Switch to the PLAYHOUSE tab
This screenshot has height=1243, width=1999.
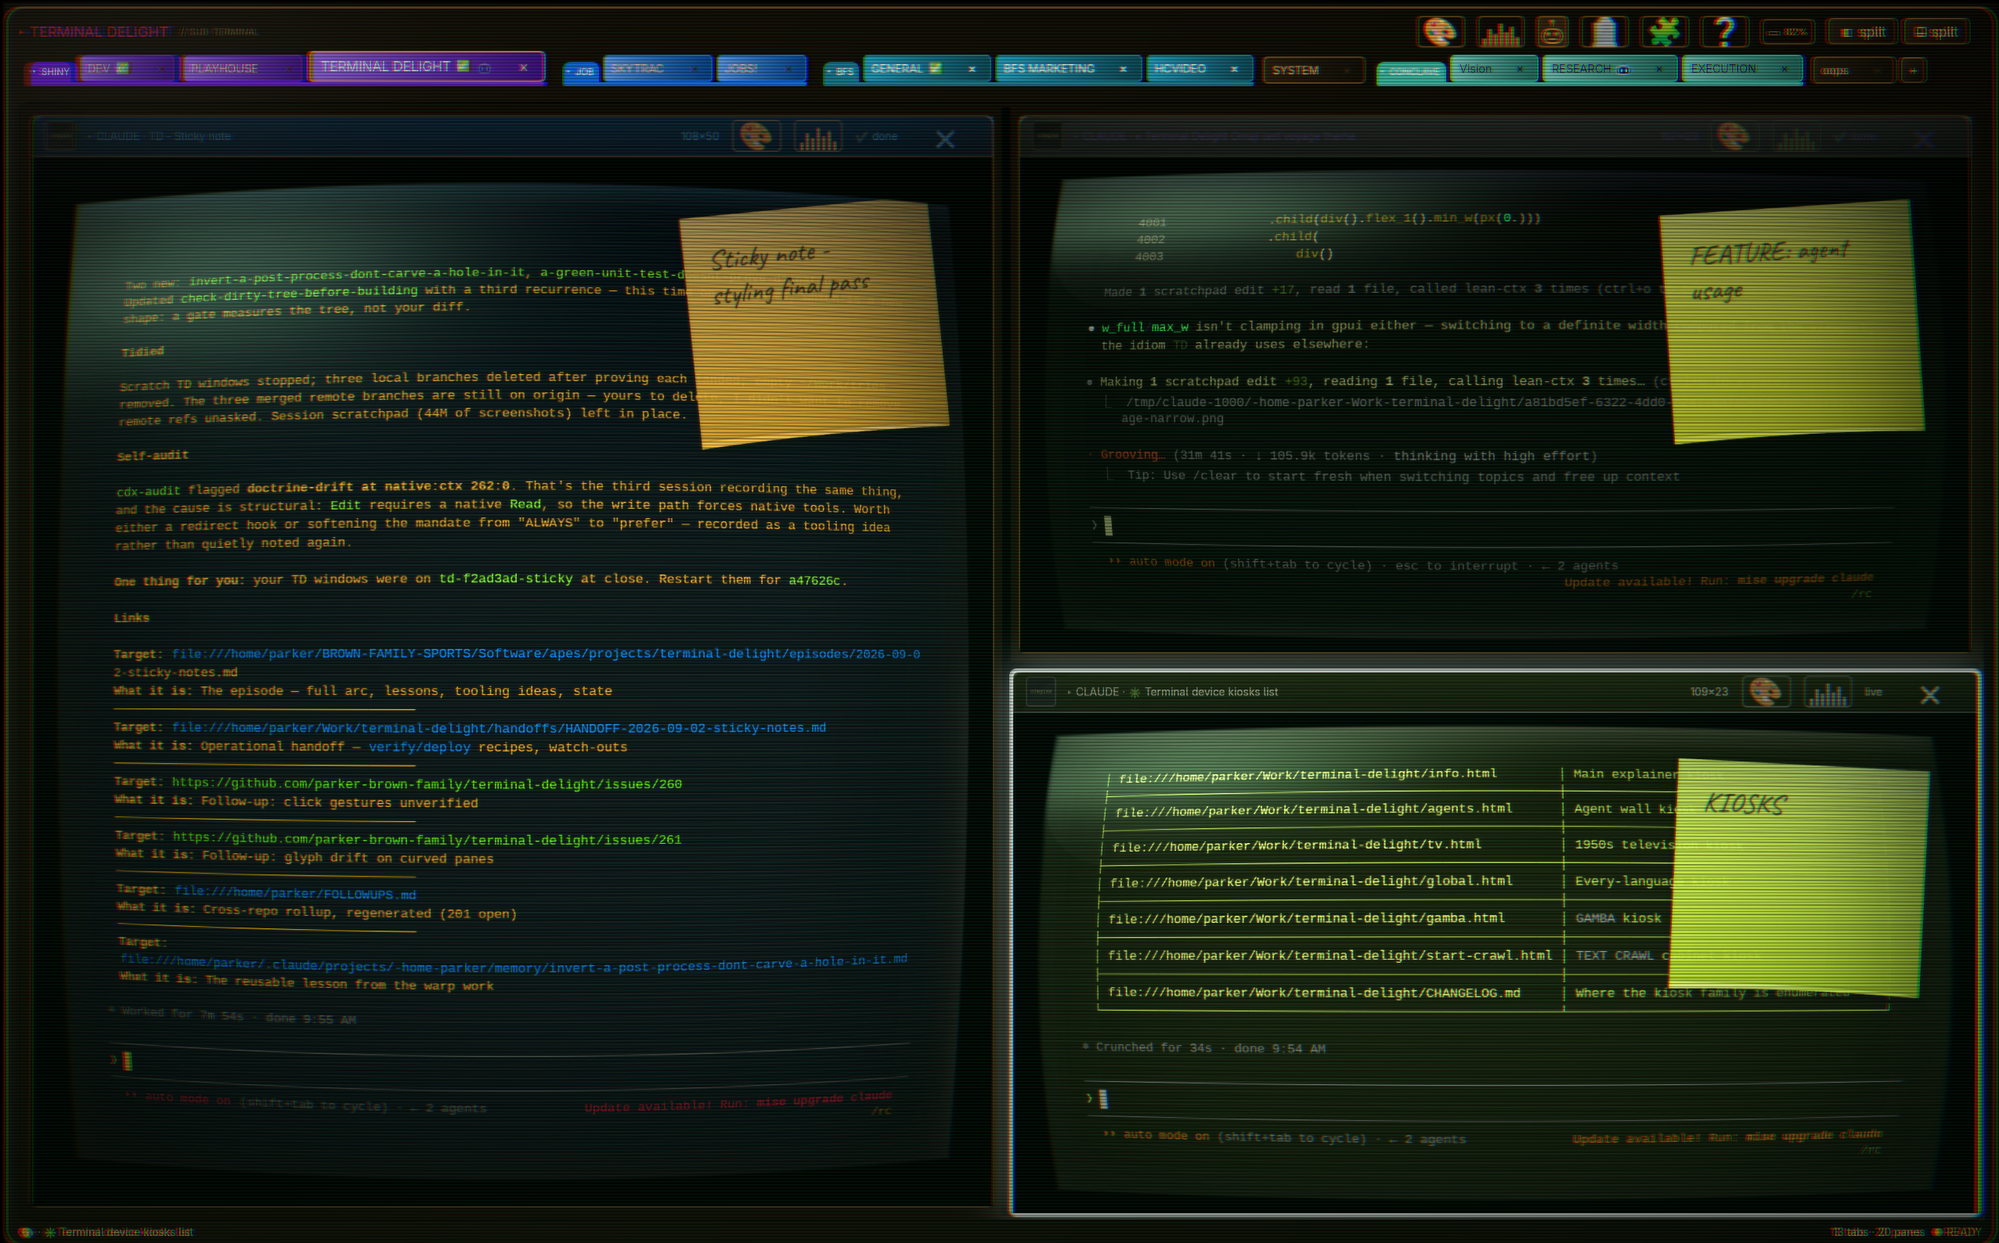coord(241,68)
